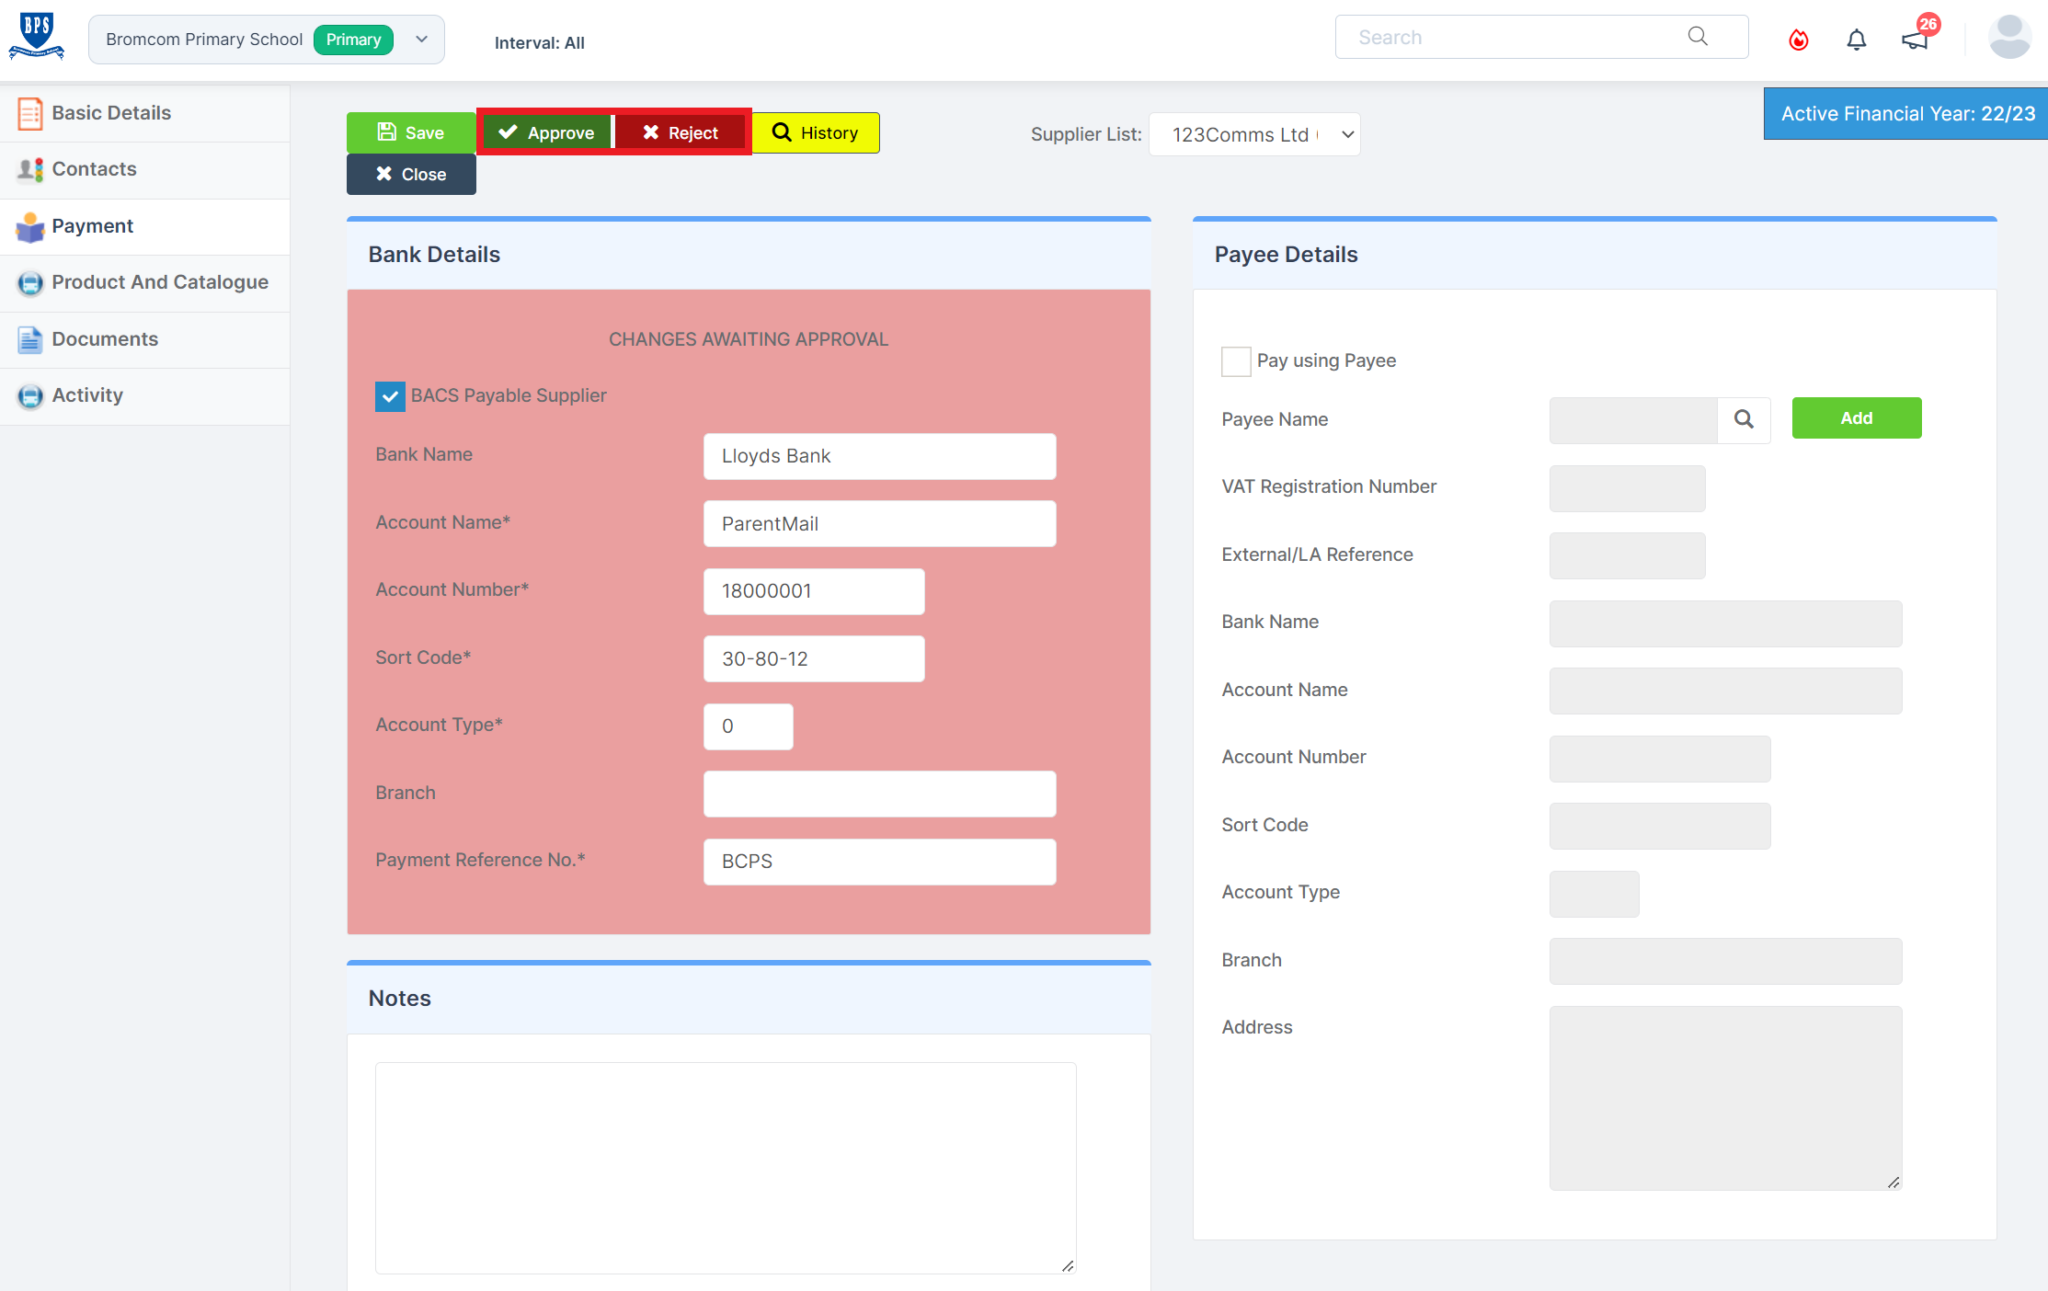Click the flame hot-topics icon

pyautogui.click(x=1798, y=40)
